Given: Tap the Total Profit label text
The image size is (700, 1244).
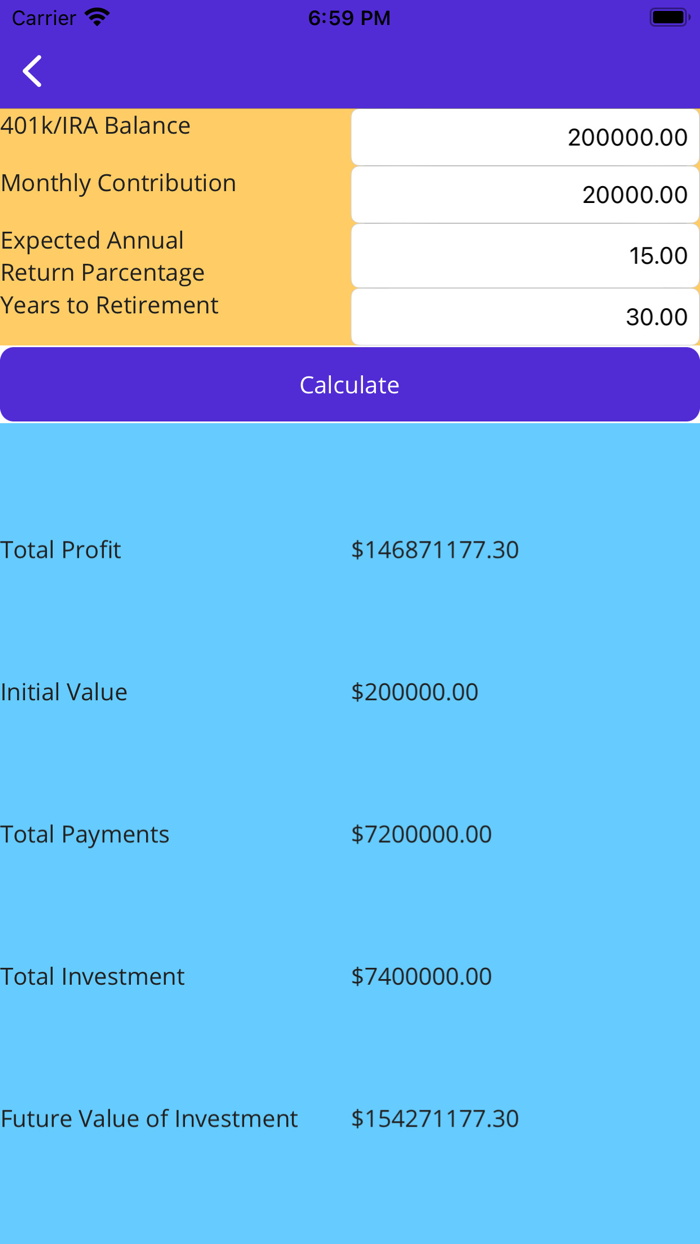Looking at the screenshot, I should [61, 549].
